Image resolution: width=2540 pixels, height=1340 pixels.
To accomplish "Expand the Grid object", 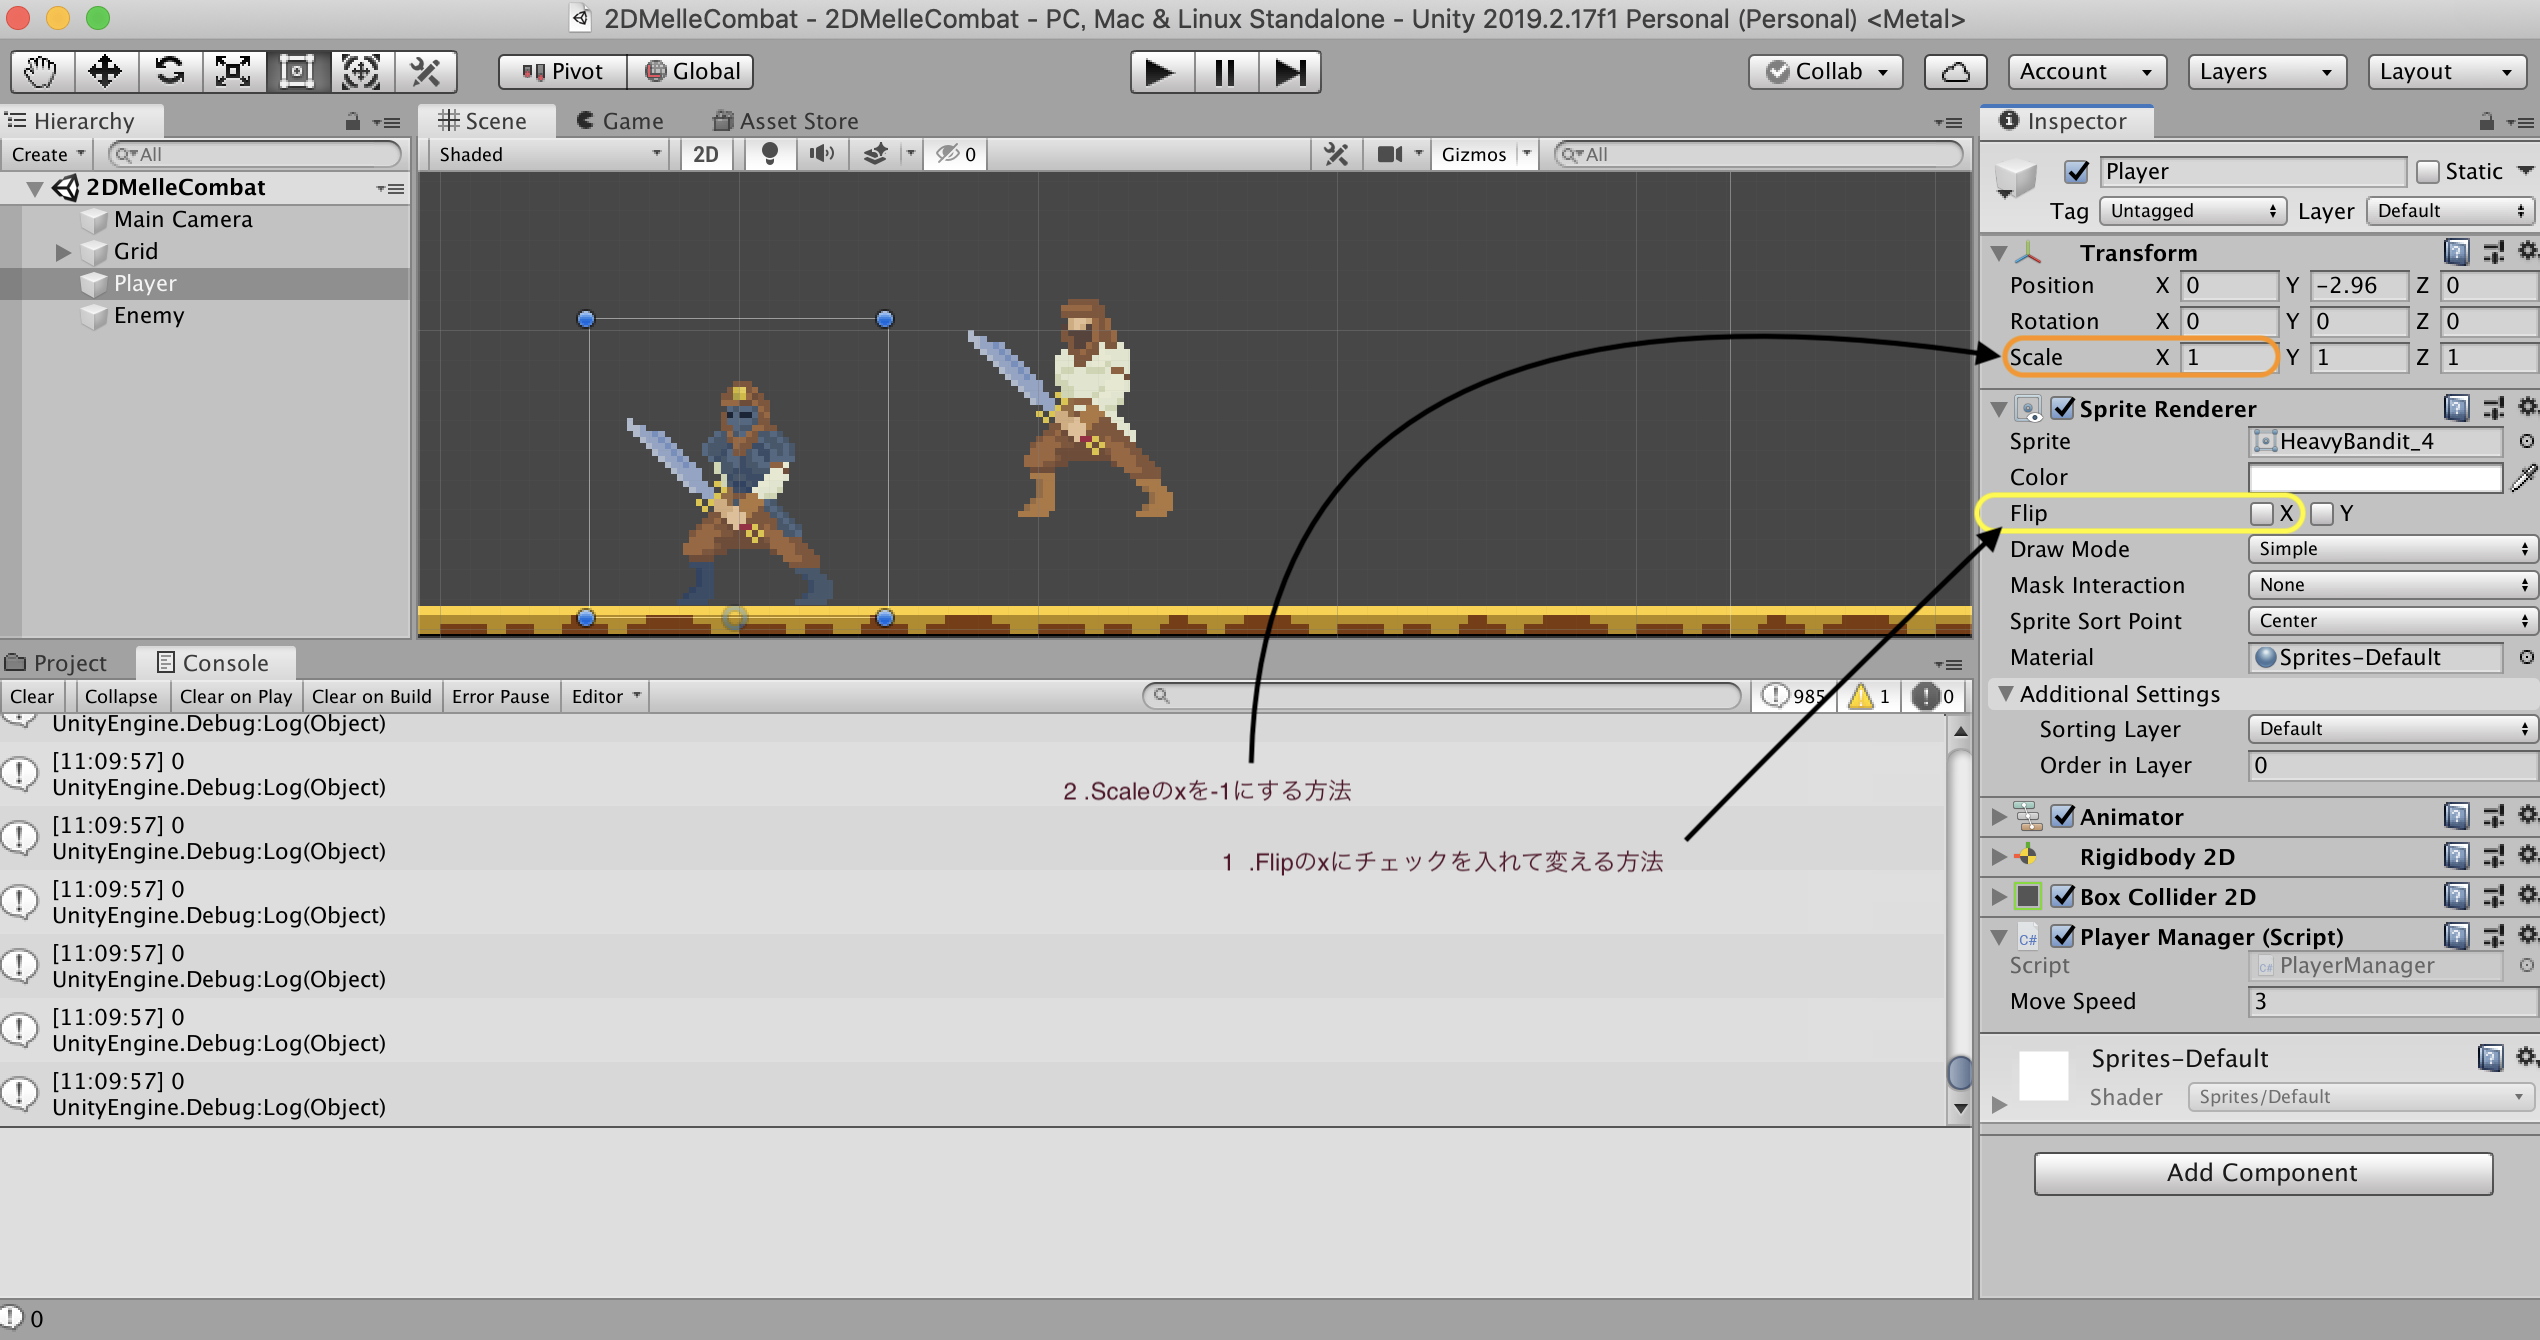I will [x=63, y=252].
